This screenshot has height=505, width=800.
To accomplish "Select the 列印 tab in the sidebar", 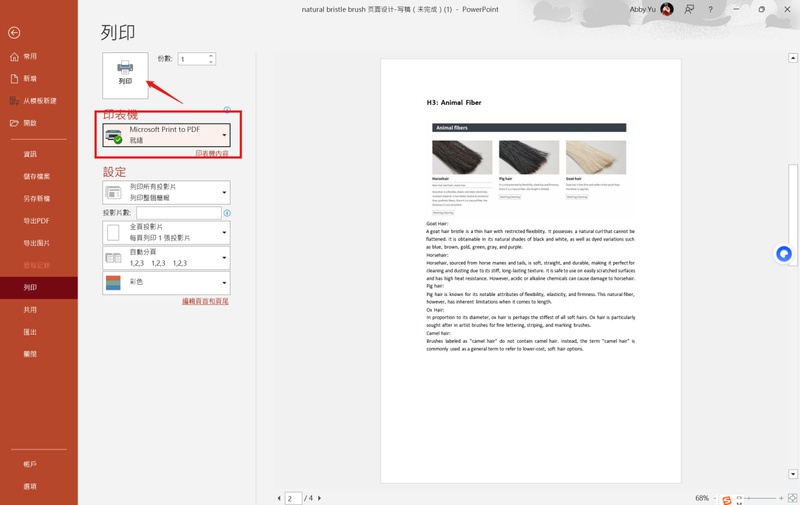I will (x=39, y=288).
